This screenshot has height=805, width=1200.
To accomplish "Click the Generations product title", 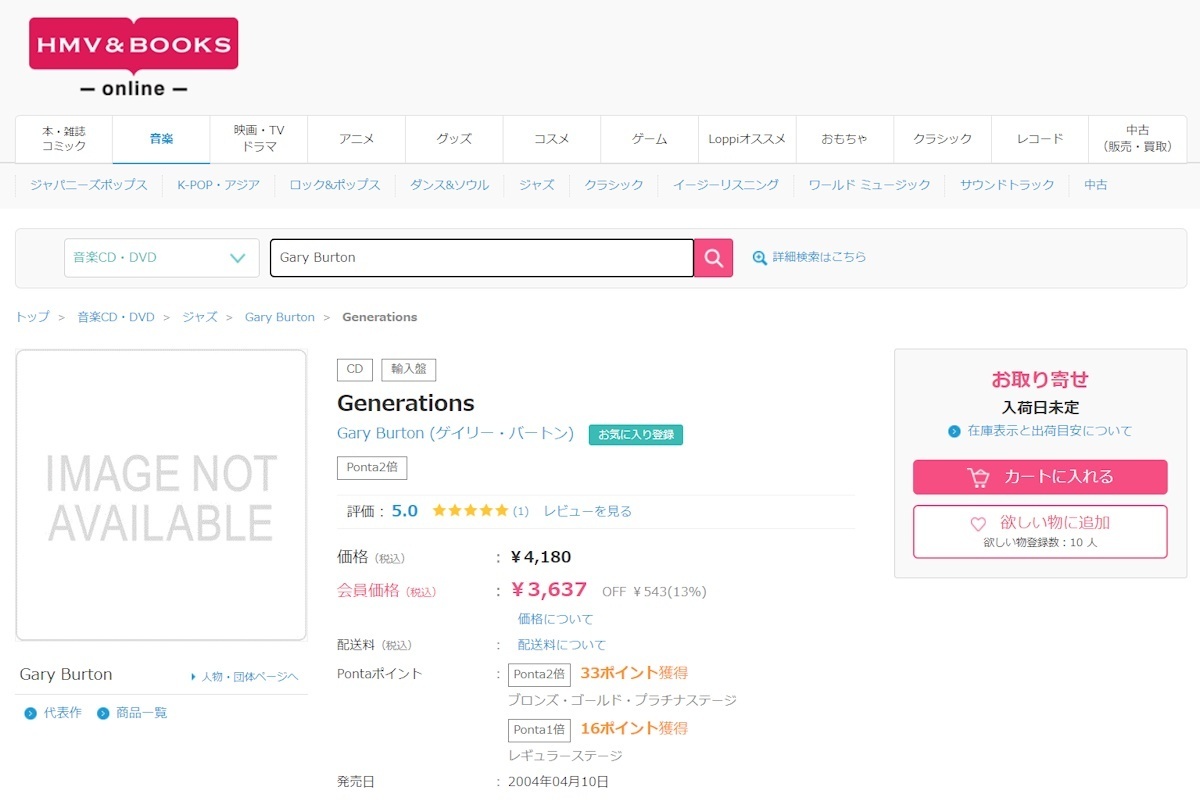I will [x=406, y=403].
